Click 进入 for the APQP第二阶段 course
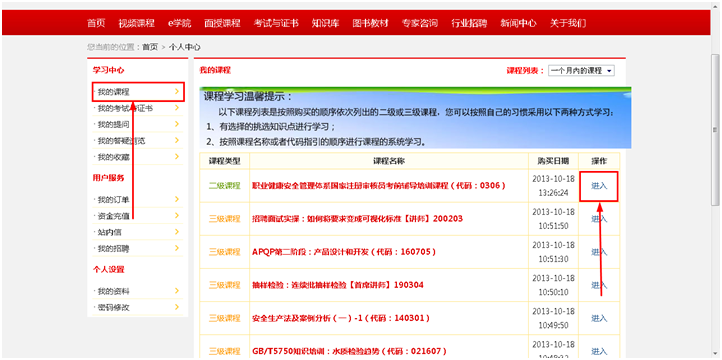The image size is (722, 360). point(599,252)
